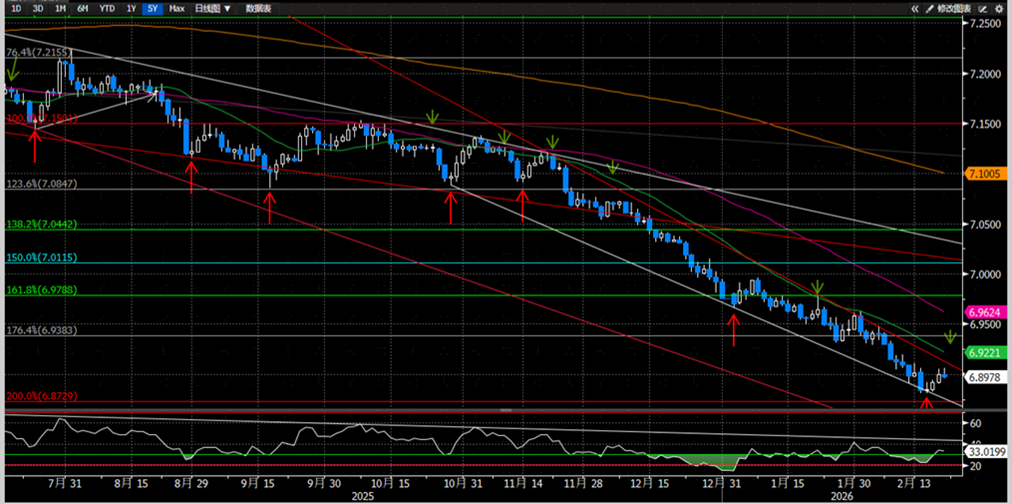The width and height of the screenshot is (1012, 504).
Task: Select the 161.8%(6.9788) Fibonacci label
Action: (x=42, y=290)
